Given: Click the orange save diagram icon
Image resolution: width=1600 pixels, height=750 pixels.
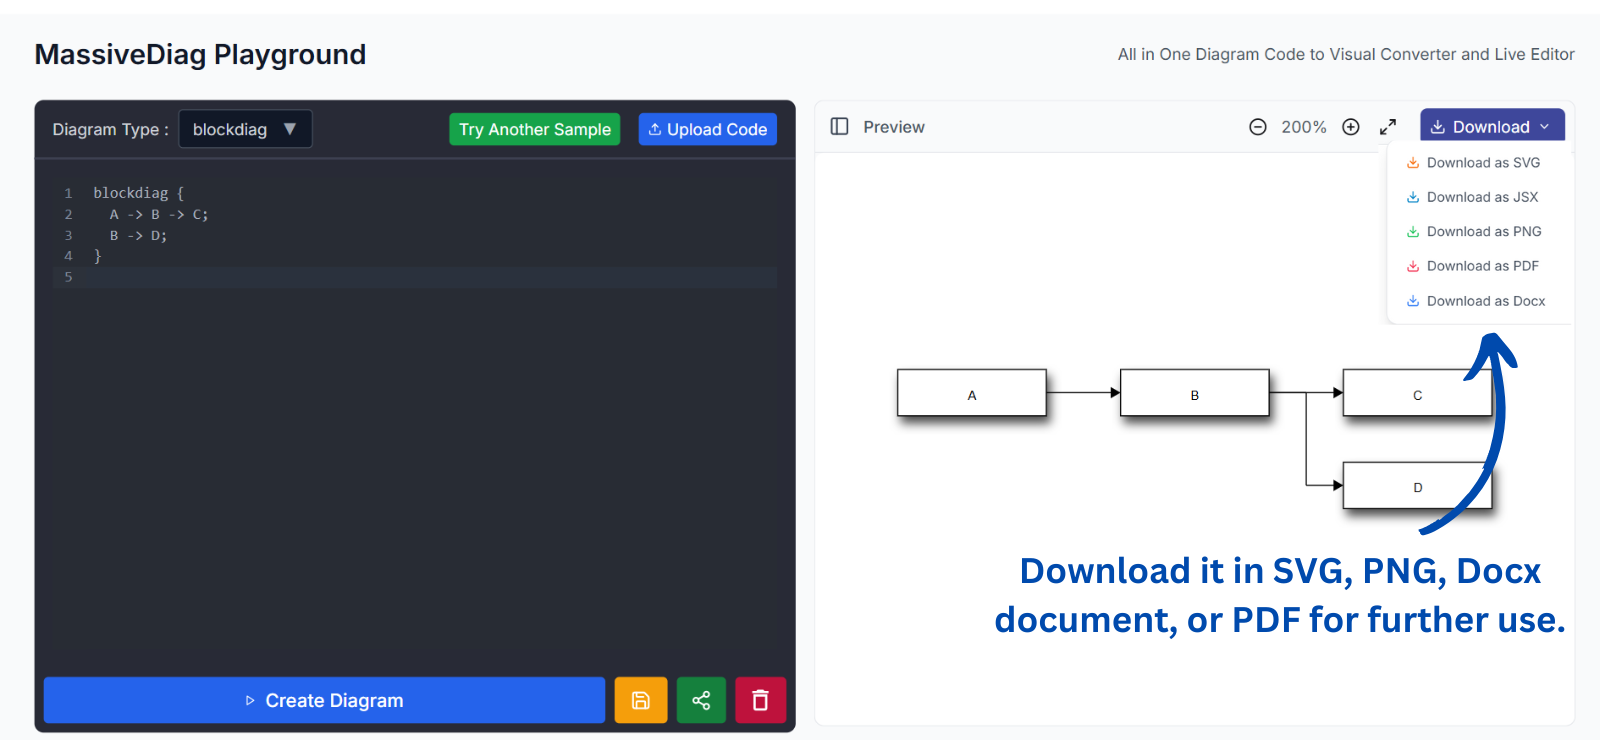Looking at the screenshot, I should 640,700.
